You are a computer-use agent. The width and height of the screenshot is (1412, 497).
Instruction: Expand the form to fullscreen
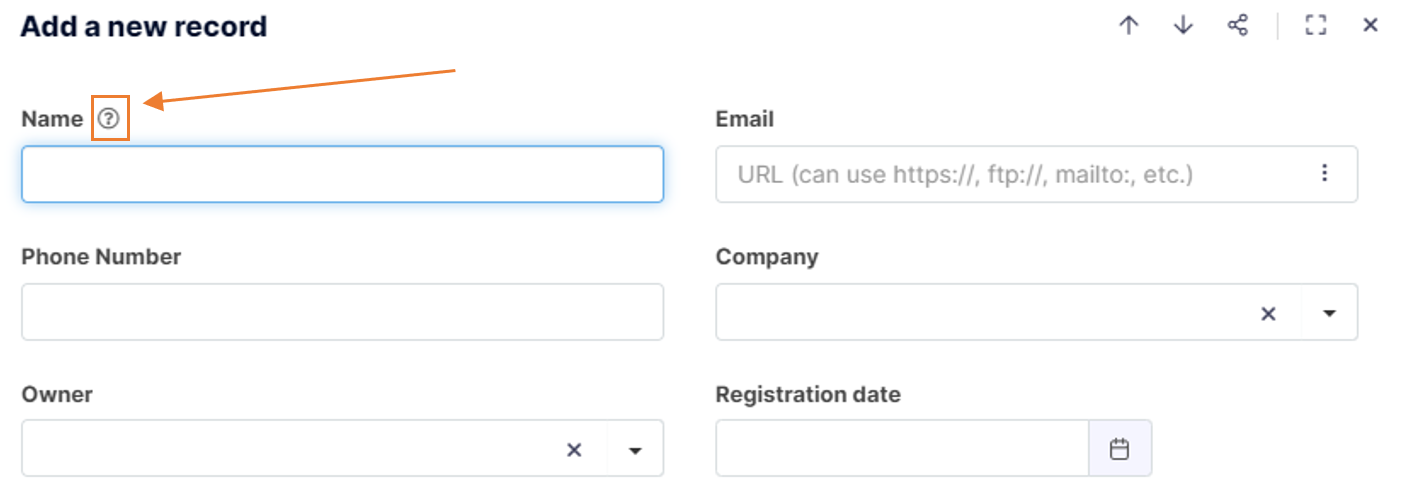coord(1316,26)
